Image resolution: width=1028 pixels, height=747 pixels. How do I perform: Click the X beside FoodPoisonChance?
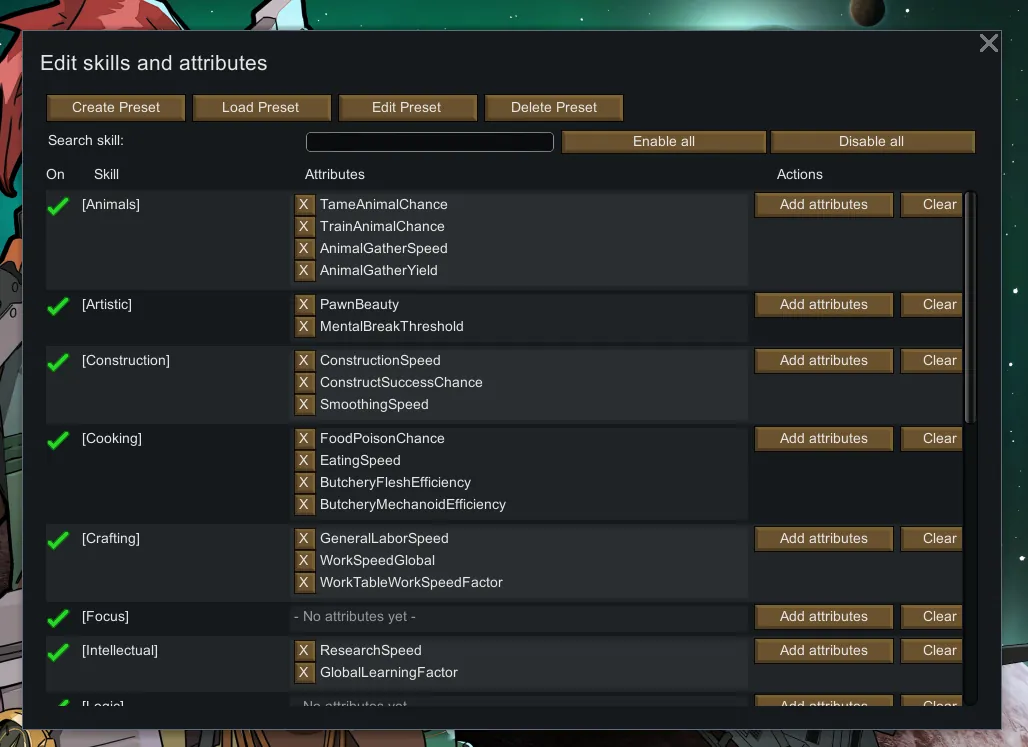(x=305, y=438)
